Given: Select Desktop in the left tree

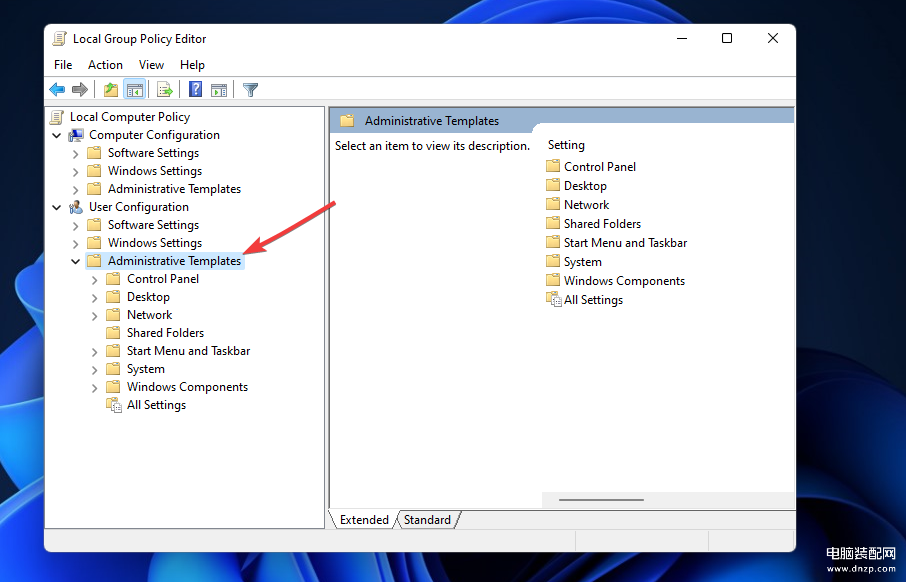Looking at the screenshot, I should pos(148,297).
